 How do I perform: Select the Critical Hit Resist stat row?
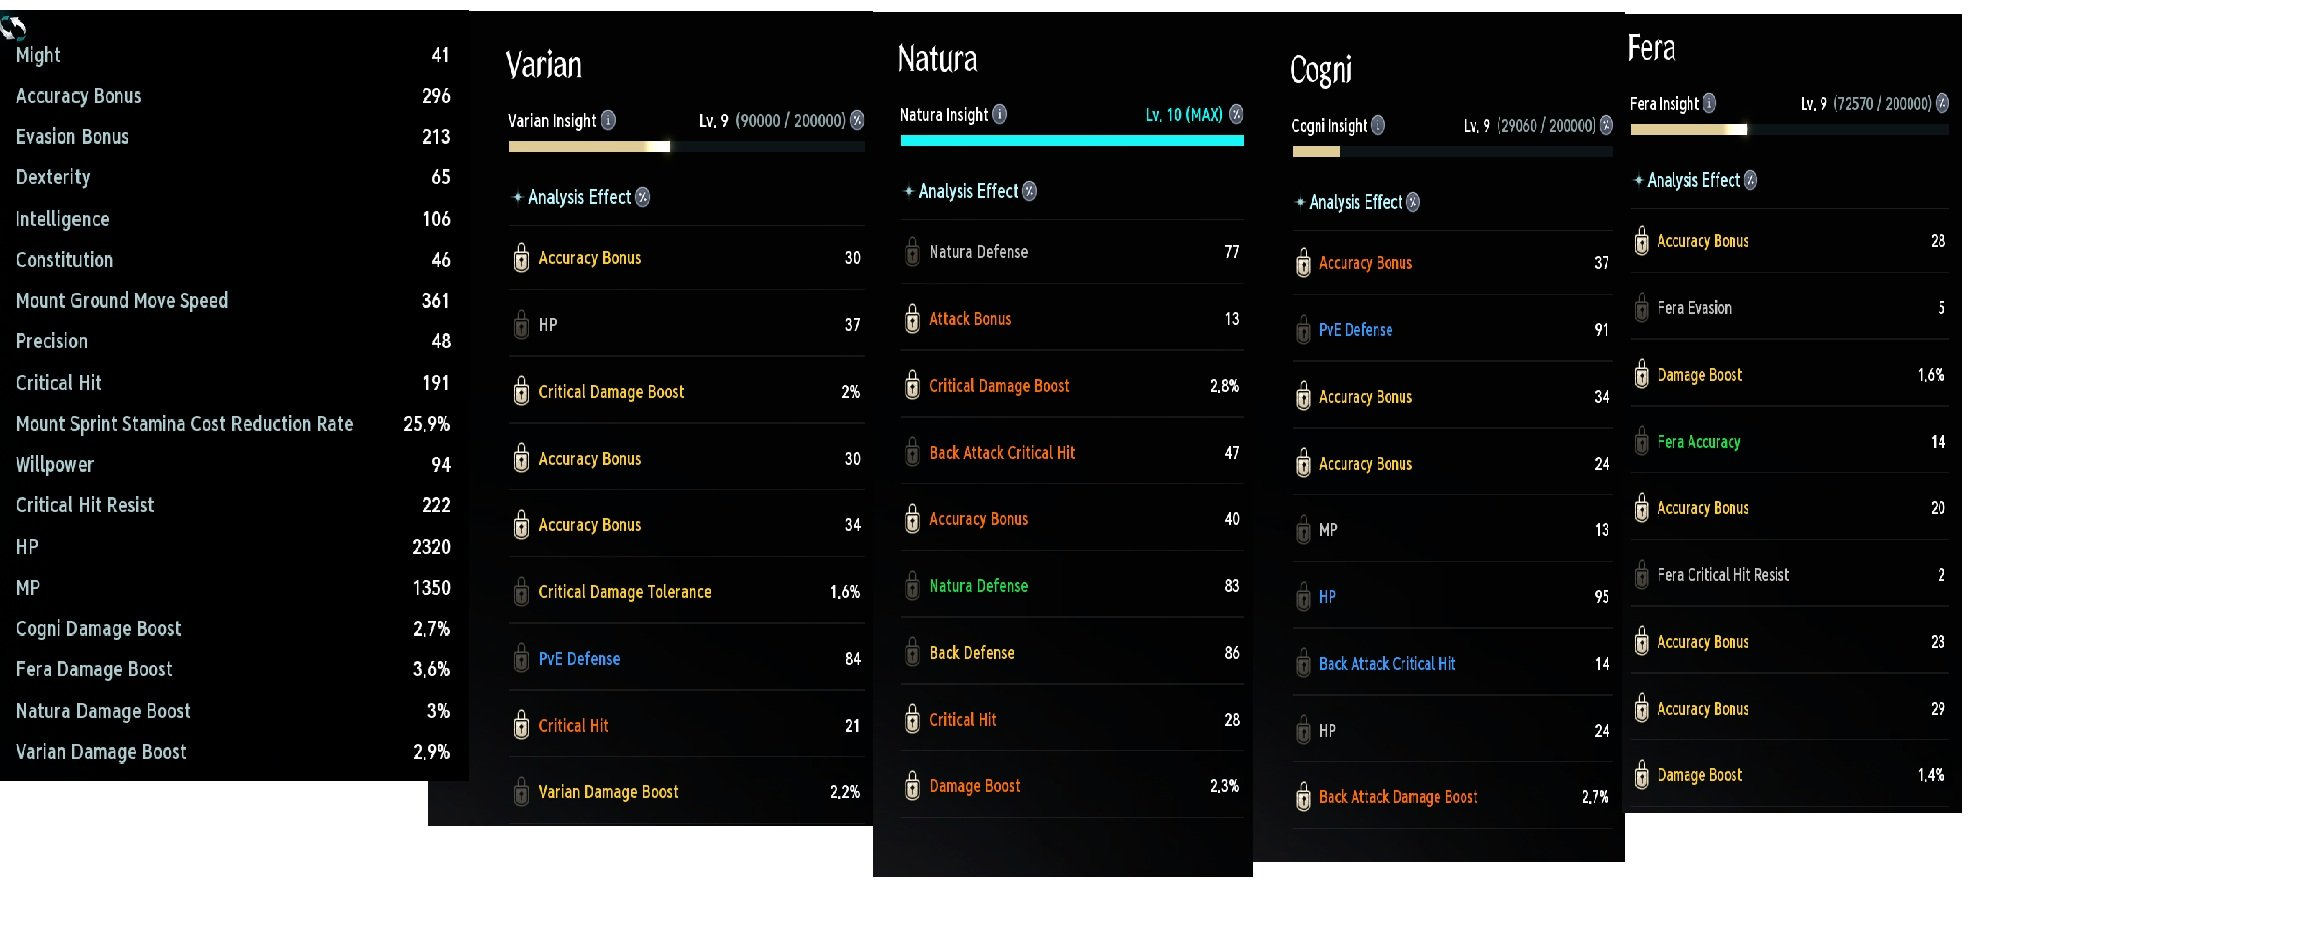pos(233,505)
